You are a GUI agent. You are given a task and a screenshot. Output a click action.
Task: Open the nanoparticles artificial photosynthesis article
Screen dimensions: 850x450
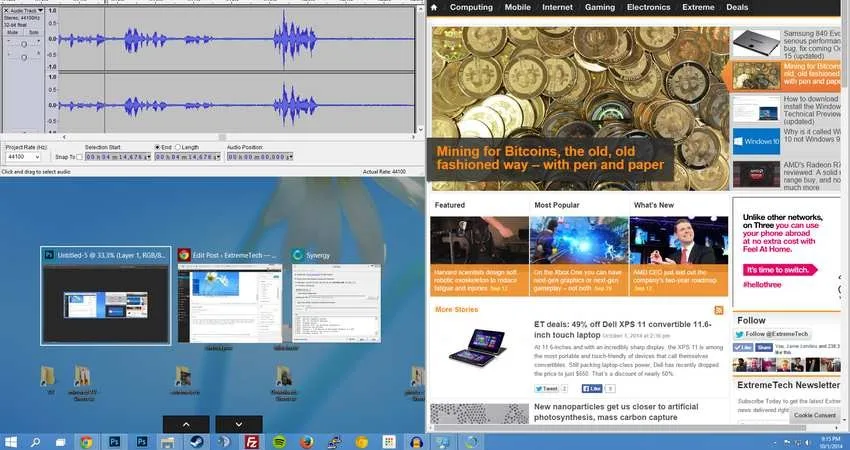point(616,412)
